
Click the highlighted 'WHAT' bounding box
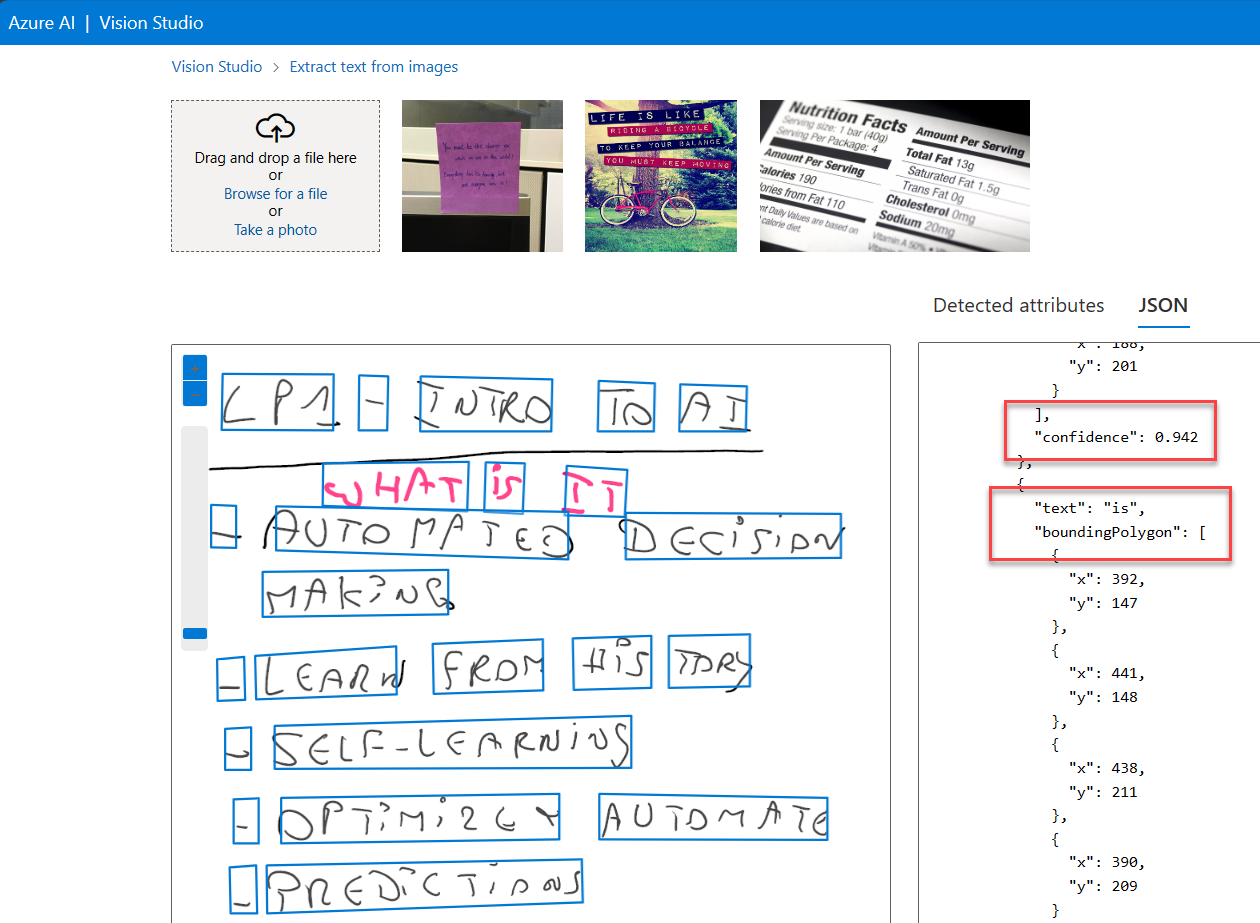click(395, 484)
